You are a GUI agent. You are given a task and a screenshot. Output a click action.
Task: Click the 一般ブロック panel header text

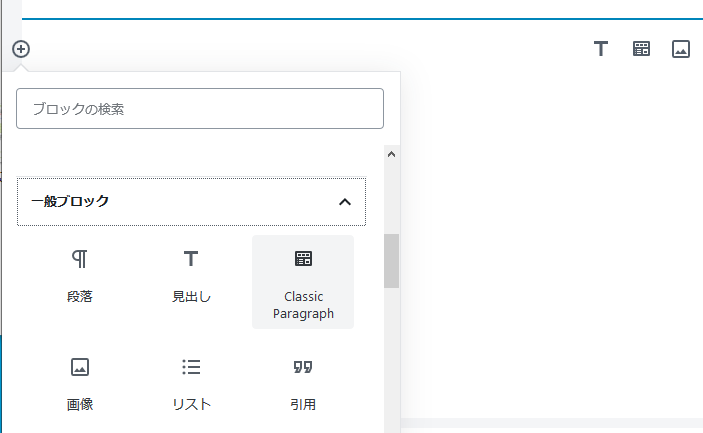[x=70, y=202]
